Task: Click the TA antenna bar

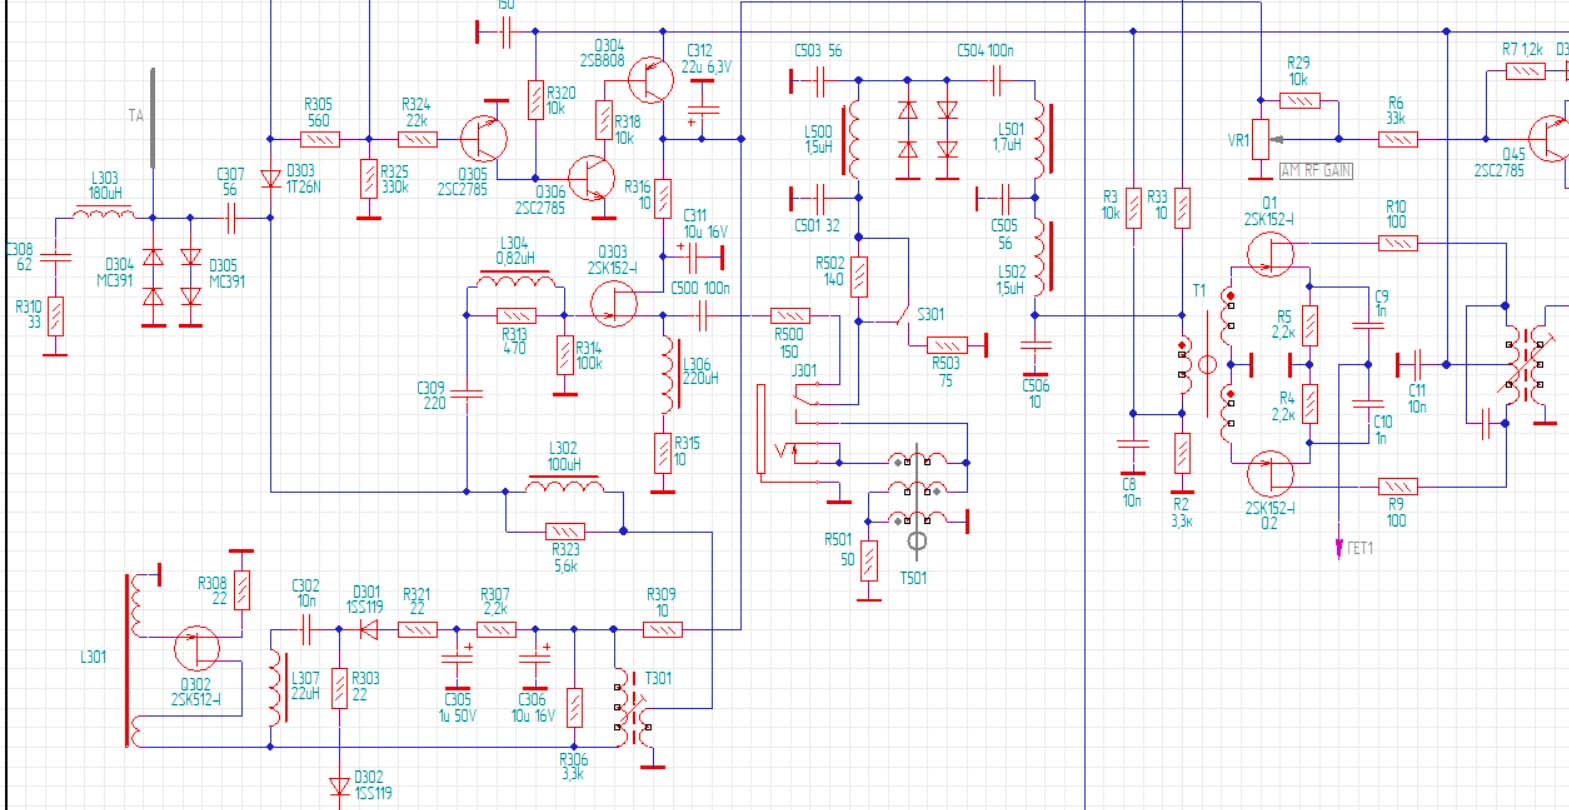Action: pos(153,118)
